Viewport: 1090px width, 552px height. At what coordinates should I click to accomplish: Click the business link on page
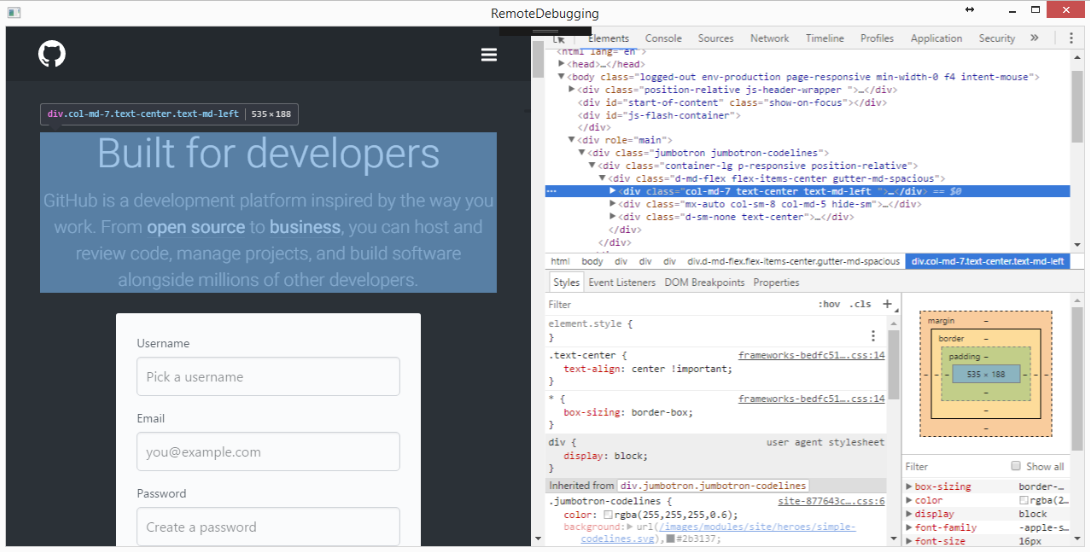(304, 227)
